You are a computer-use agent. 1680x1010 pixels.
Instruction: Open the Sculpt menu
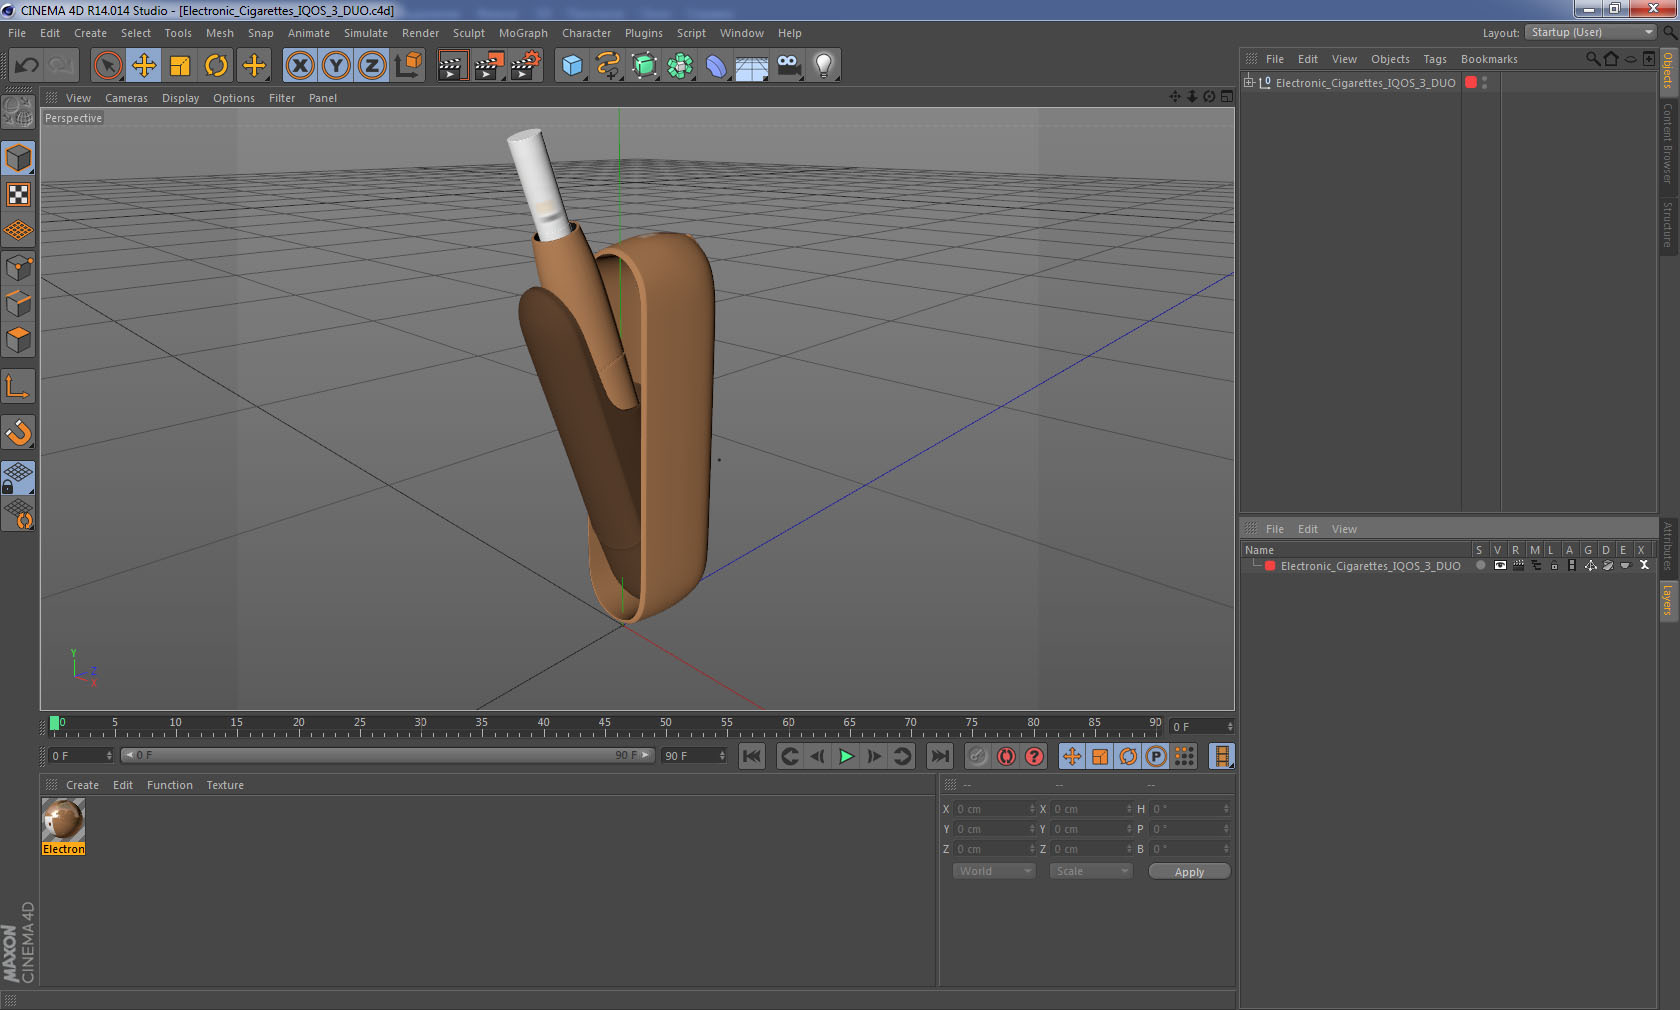[x=468, y=33]
